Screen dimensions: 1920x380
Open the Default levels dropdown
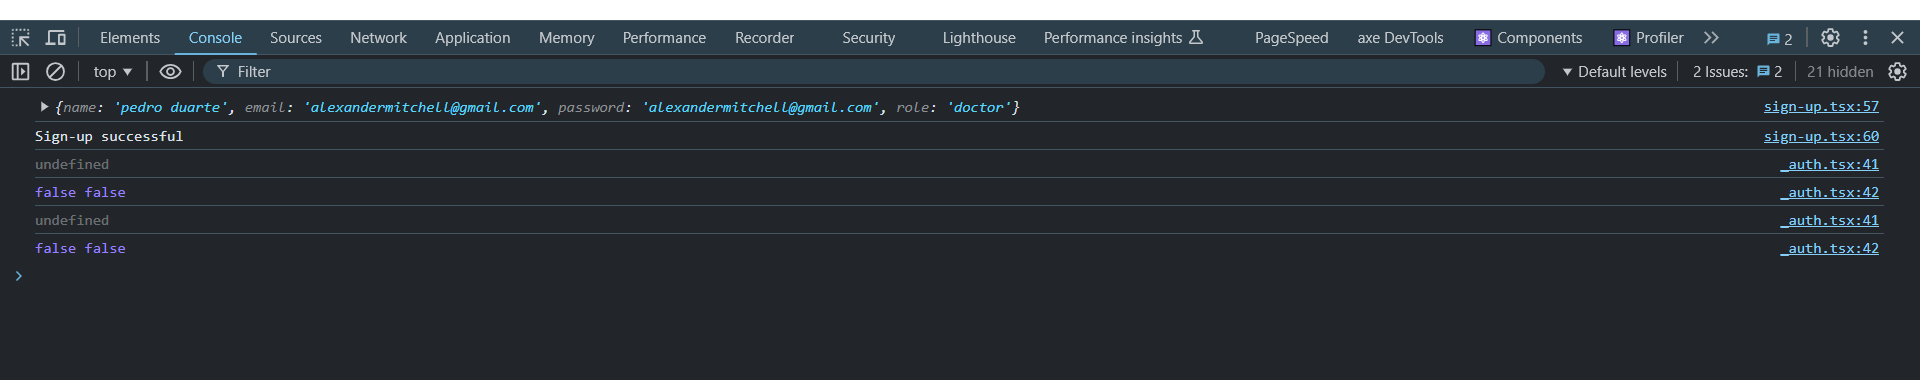pyautogui.click(x=1614, y=72)
